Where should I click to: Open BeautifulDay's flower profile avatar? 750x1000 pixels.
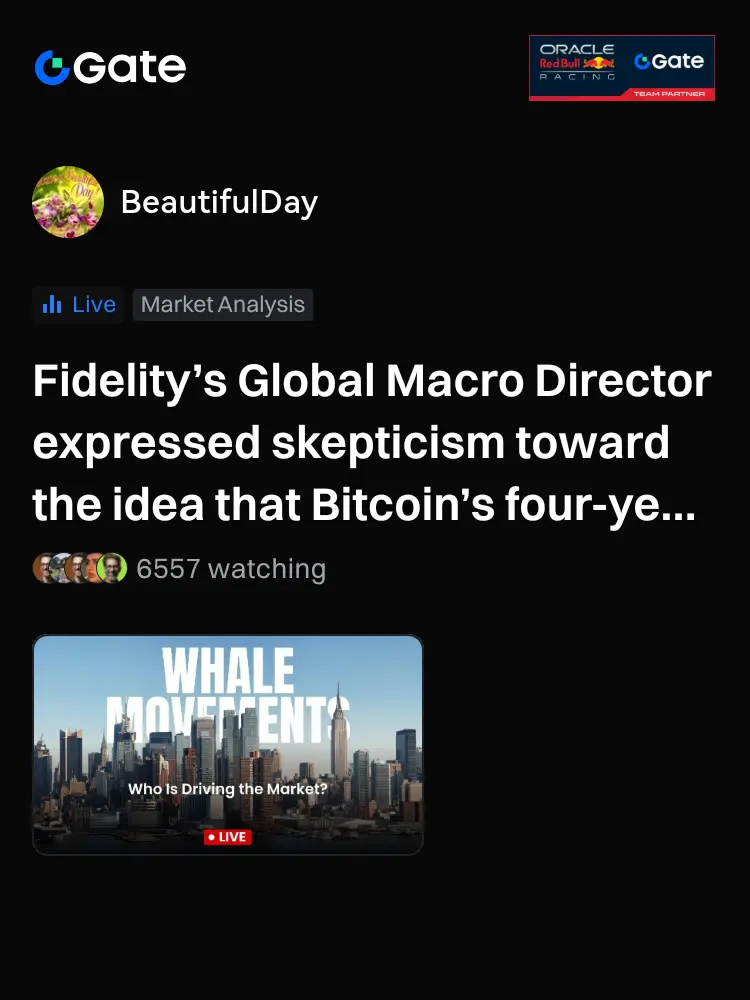68,202
